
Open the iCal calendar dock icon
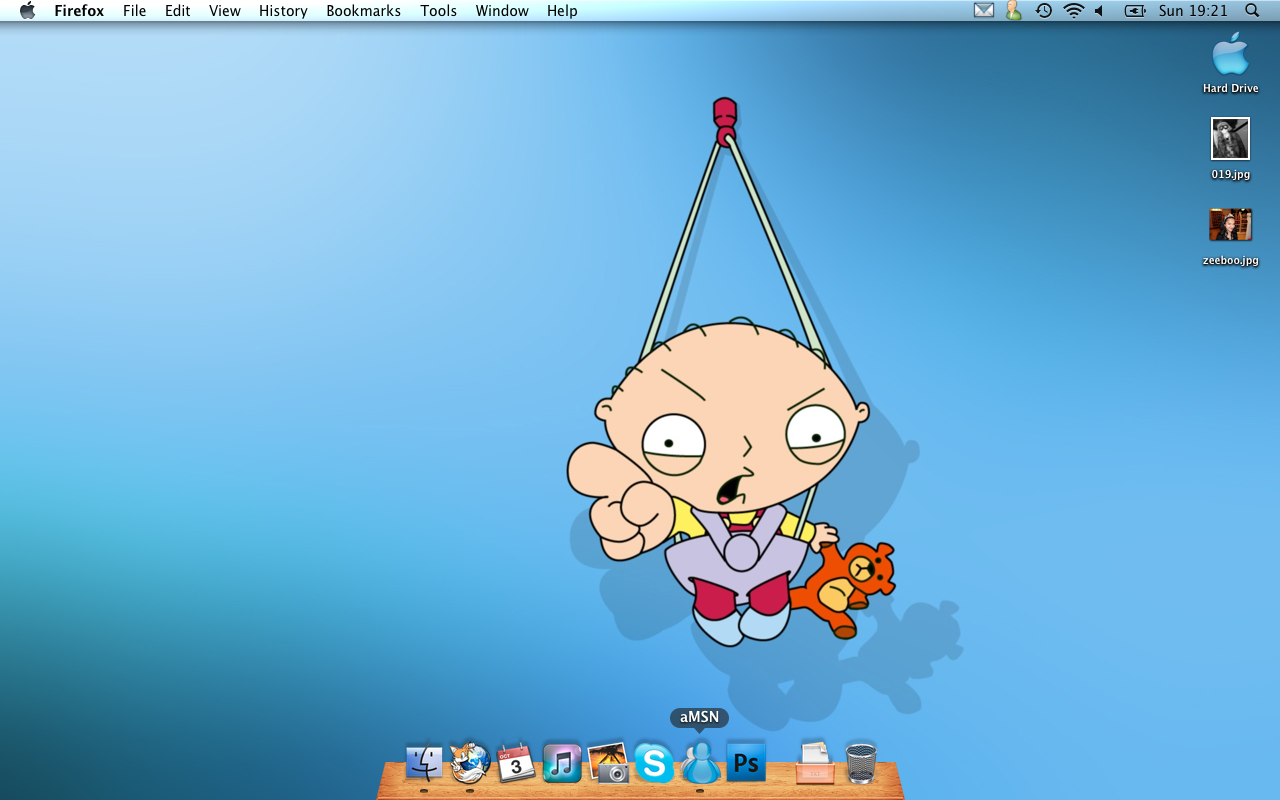516,763
